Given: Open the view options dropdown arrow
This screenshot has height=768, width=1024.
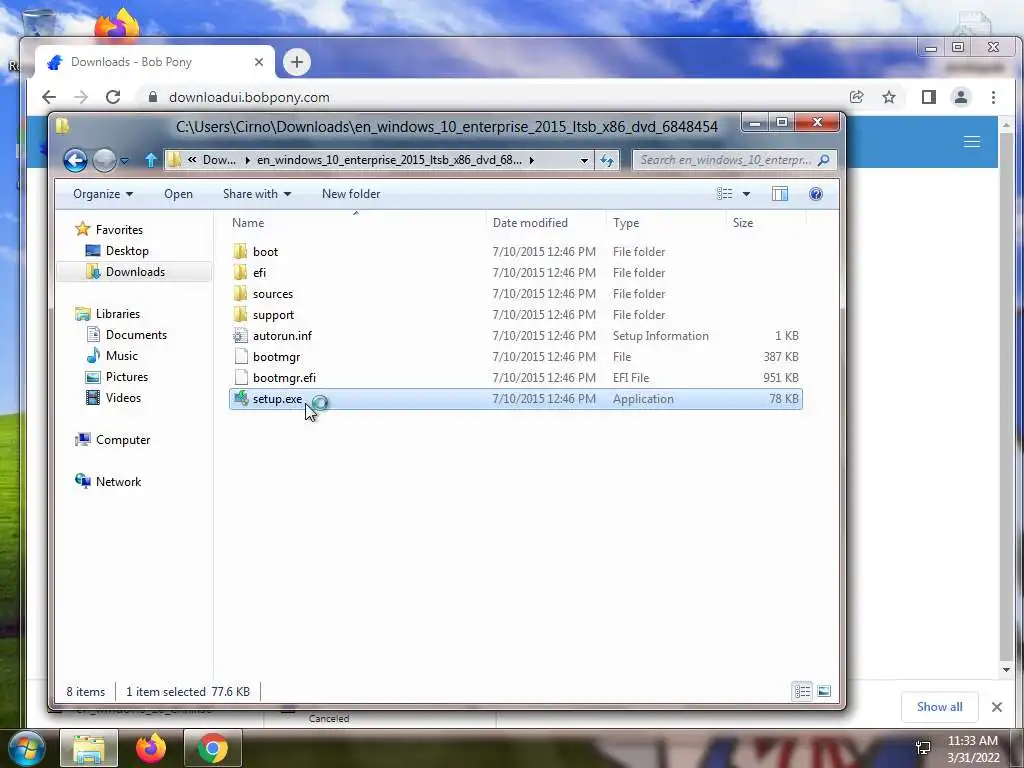Looking at the screenshot, I should tap(746, 194).
